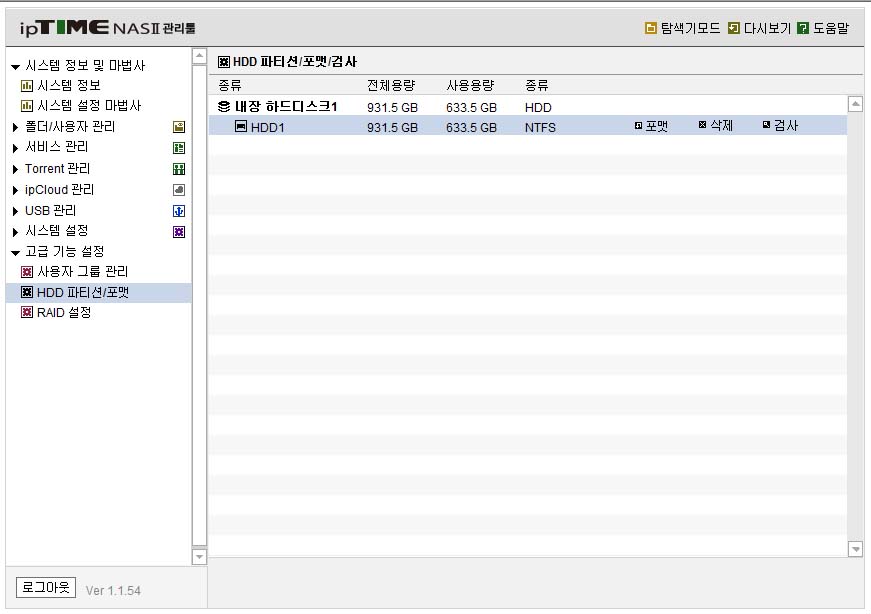Image resolution: width=871 pixels, height=614 pixels.
Task: Click 검사 to check HDD1
Action: 780,126
